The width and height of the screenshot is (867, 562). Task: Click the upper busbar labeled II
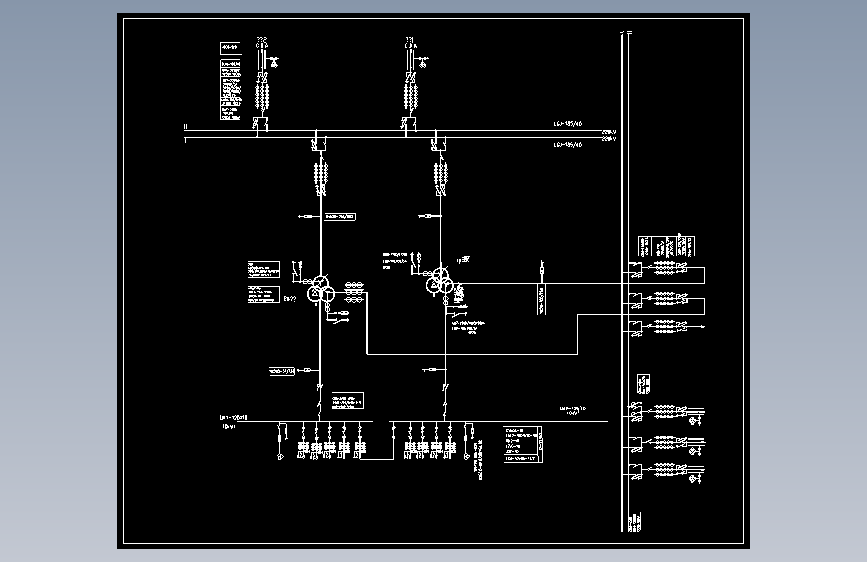click(x=393, y=131)
